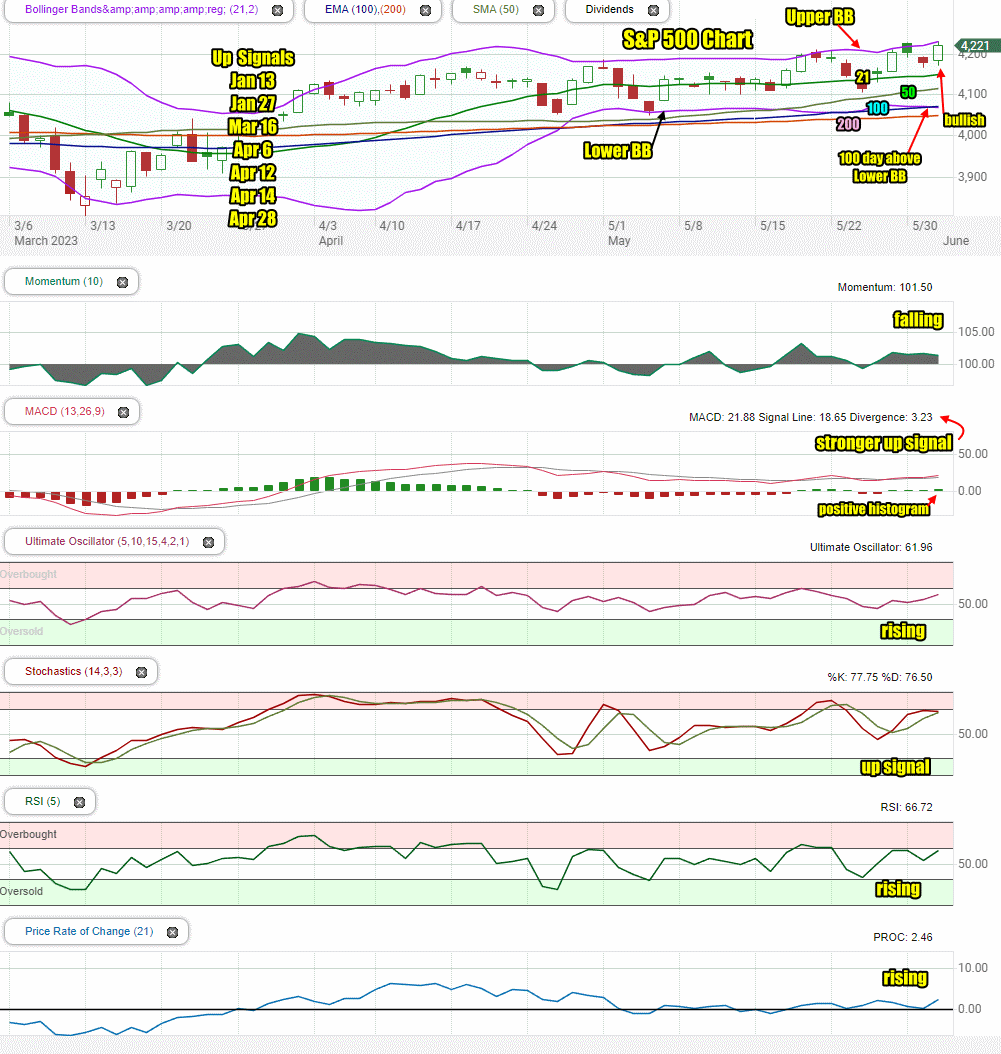Open Momentum (10) indicator settings label
This screenshot has height=1054, width=1001.
[64, 281]
